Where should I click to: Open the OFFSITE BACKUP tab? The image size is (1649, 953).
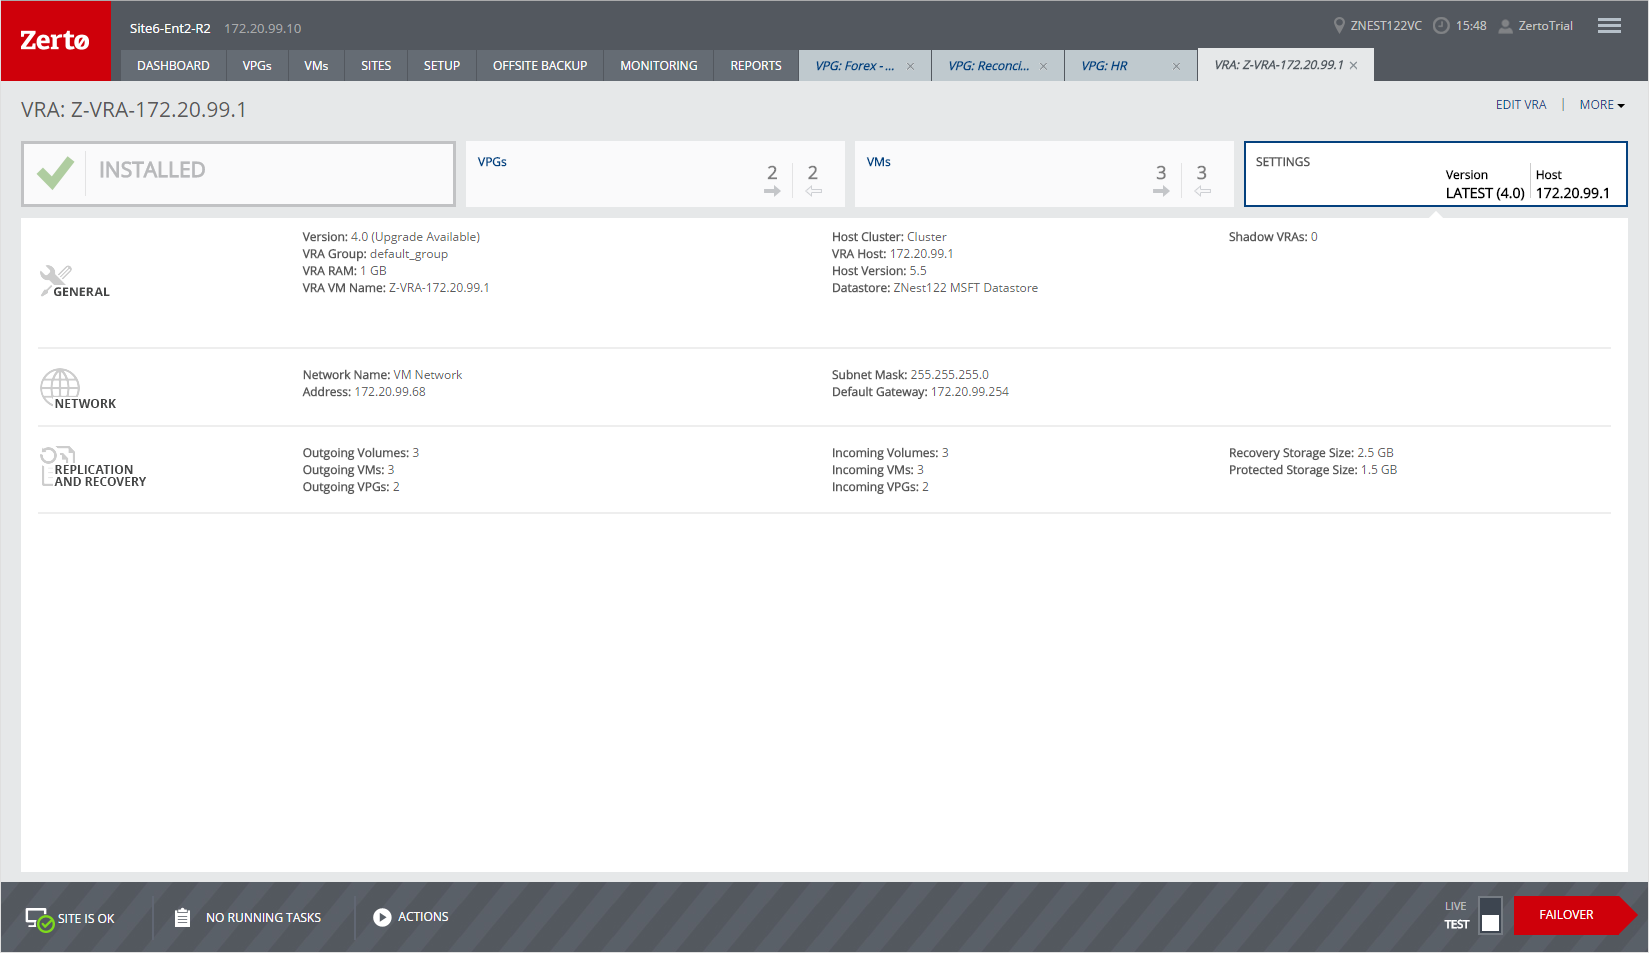point(540,66)
